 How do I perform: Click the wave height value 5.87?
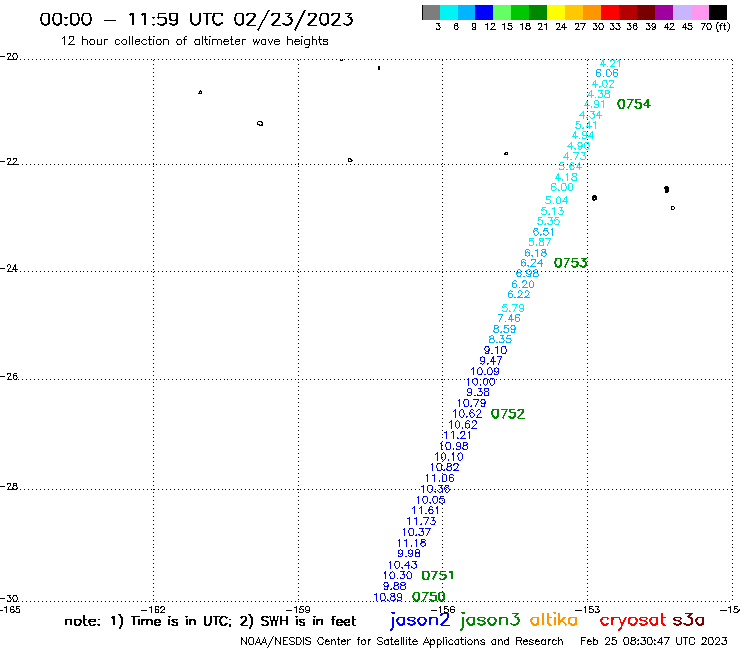click(x=539, y=242)
